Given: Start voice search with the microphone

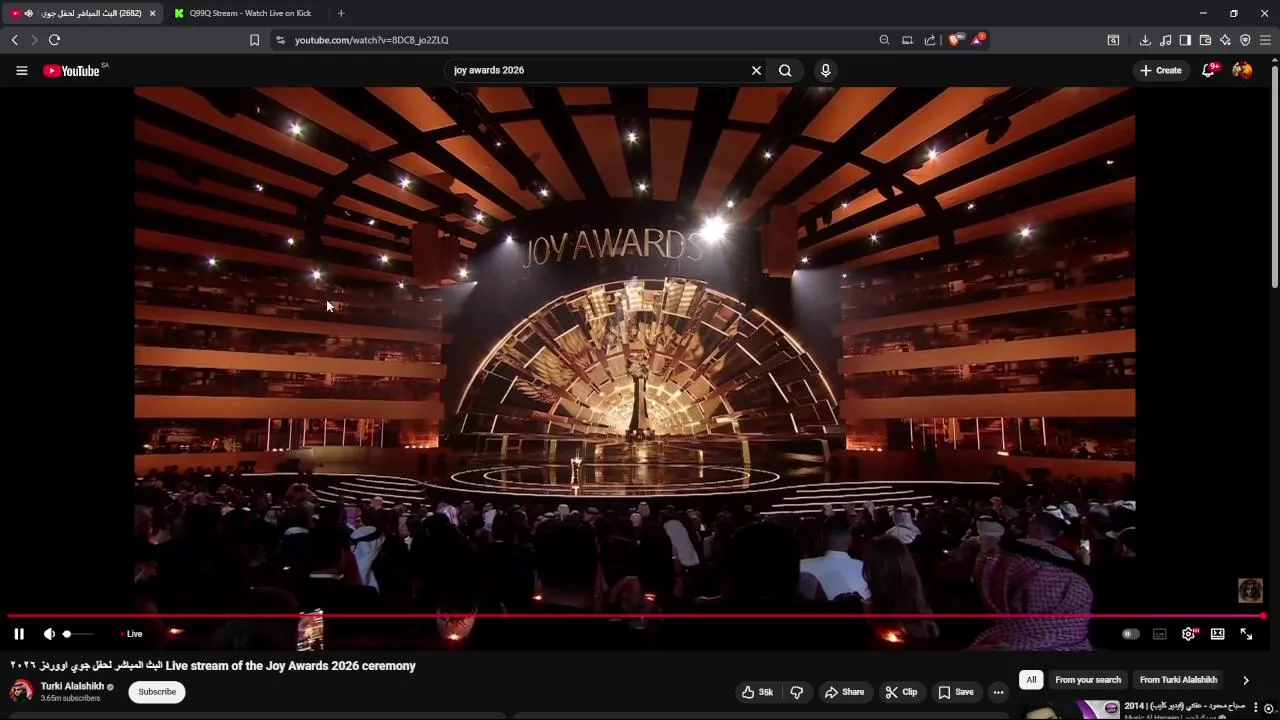Looking at the screenshot, I should click(x=825, y=70).
